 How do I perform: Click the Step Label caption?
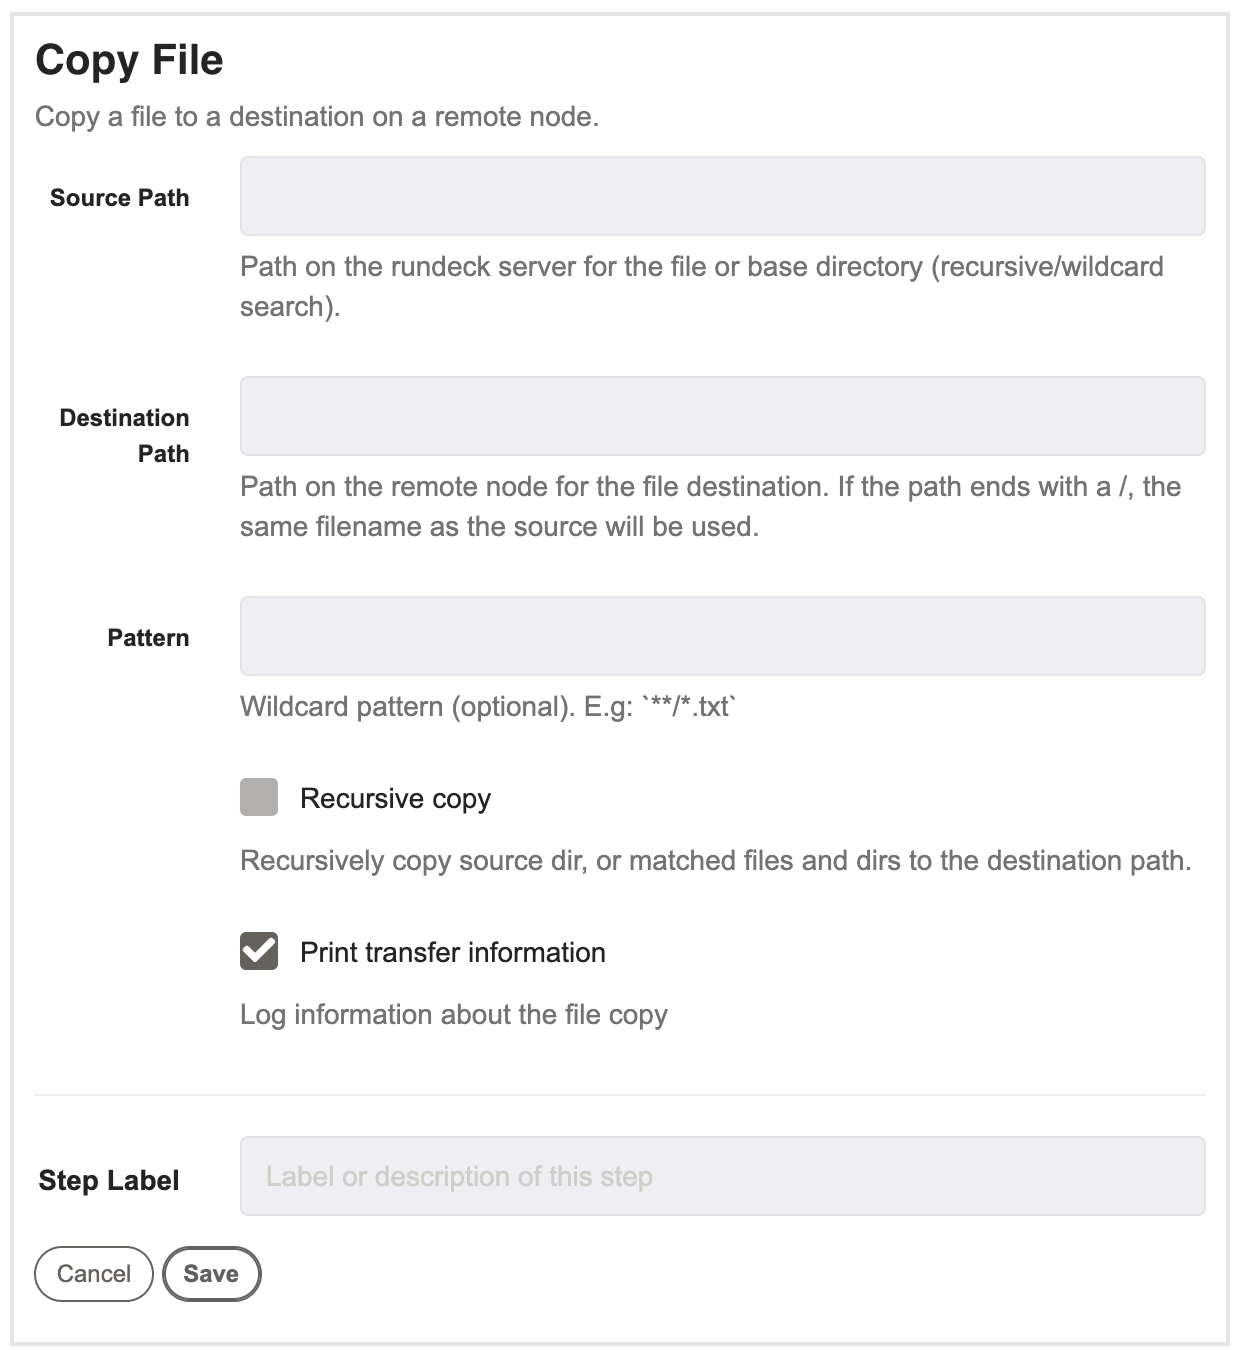click(109, 1181)
